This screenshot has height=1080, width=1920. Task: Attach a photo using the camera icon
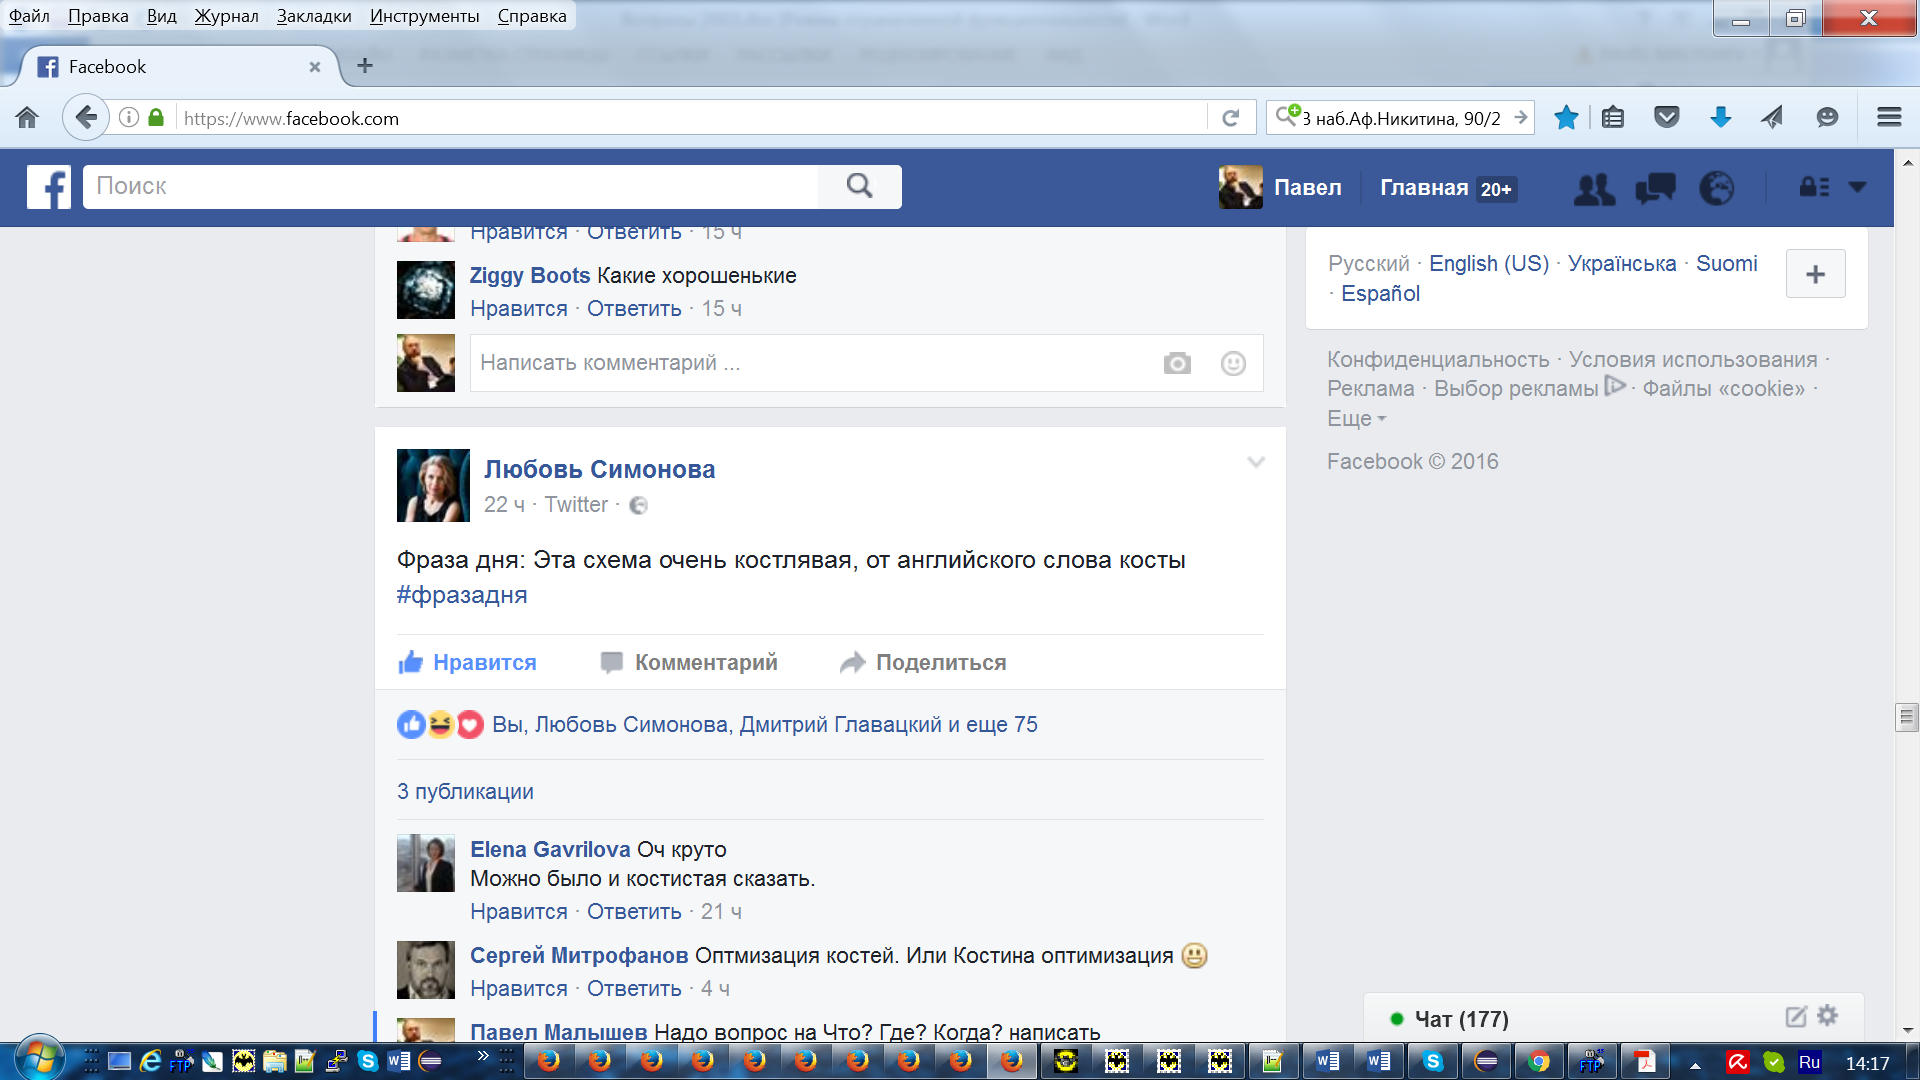(1177, 363)
